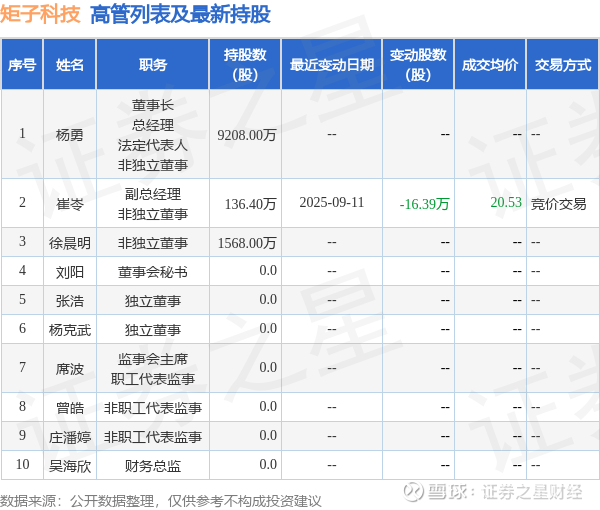The width and height of the screenshot is (600, 510).
Task: Click 副总经理 in 崔岑's positions
Action: click(153, 194)
